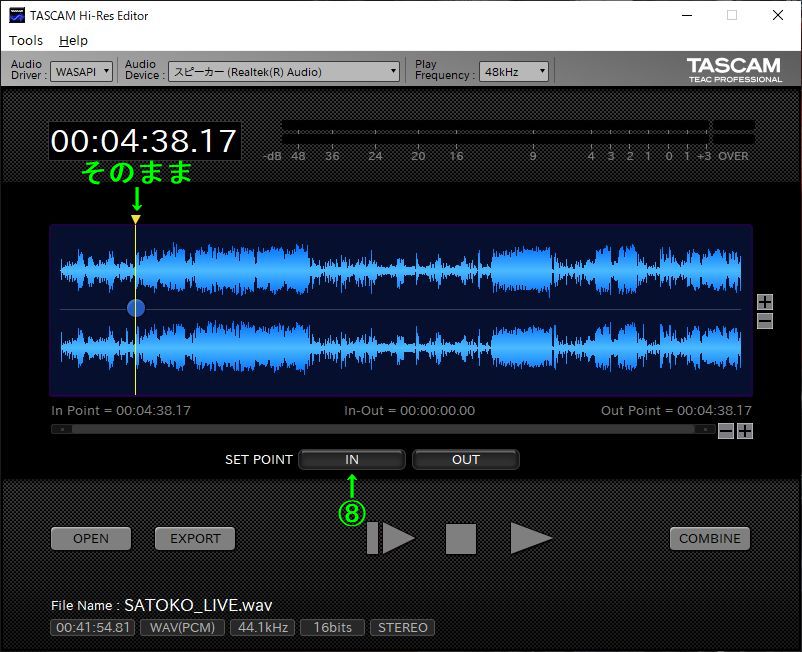This screenshot has width=802, height=652.
Task: Open the Audio Device speaker dropdown
Action: coord(284,72)
